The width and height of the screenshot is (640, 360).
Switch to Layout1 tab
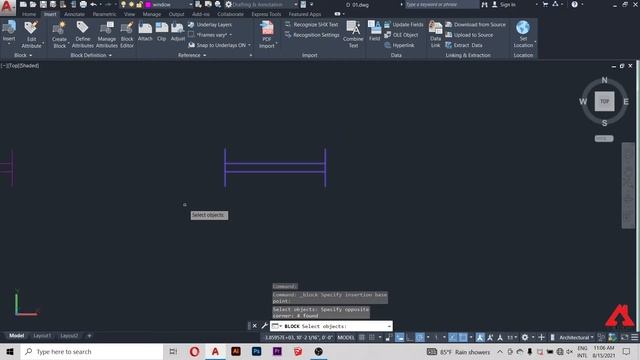tap(42, 336)
